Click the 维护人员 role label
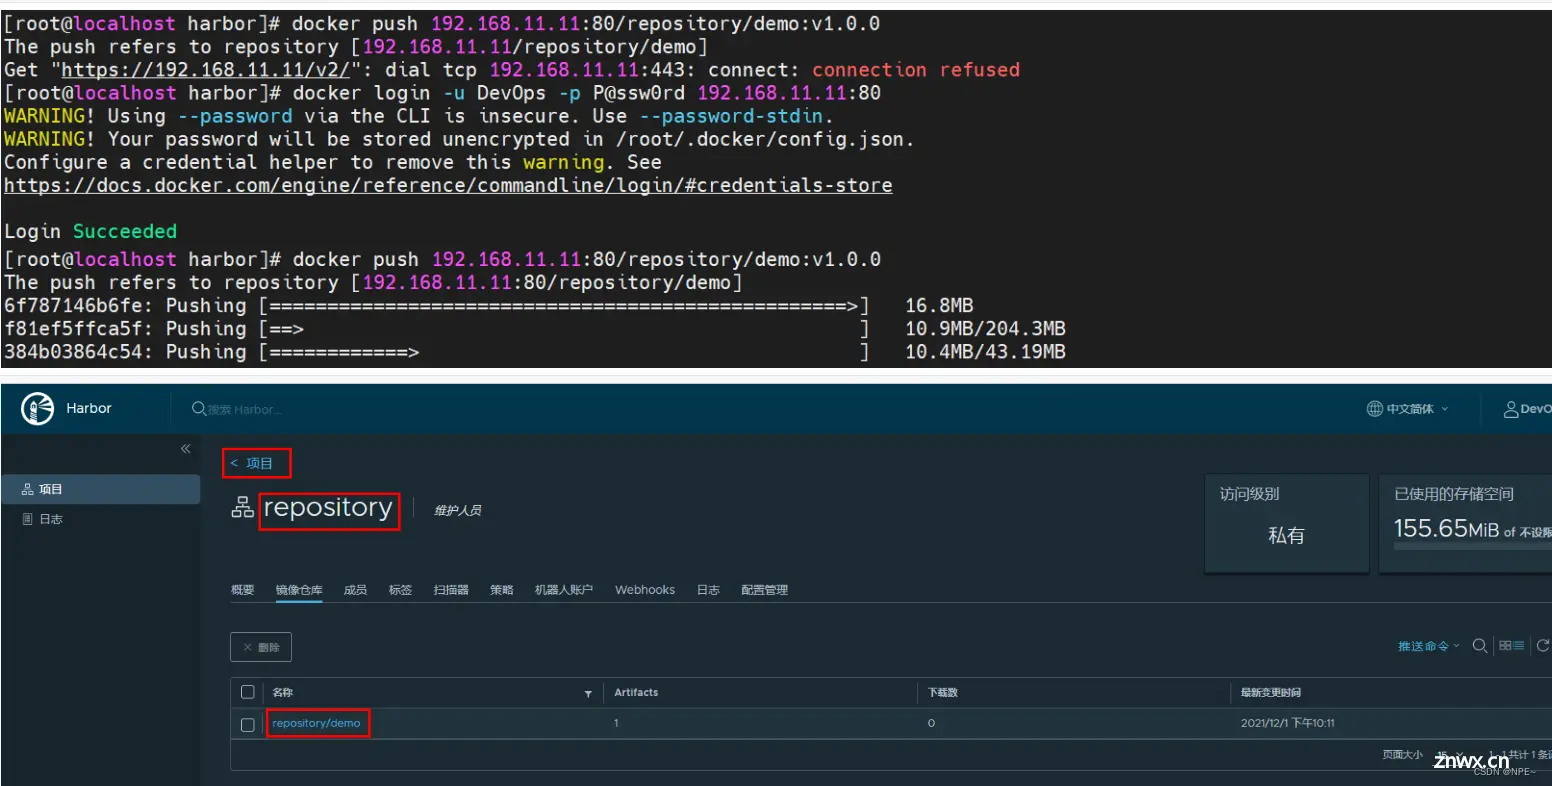 tap(457, 510)
